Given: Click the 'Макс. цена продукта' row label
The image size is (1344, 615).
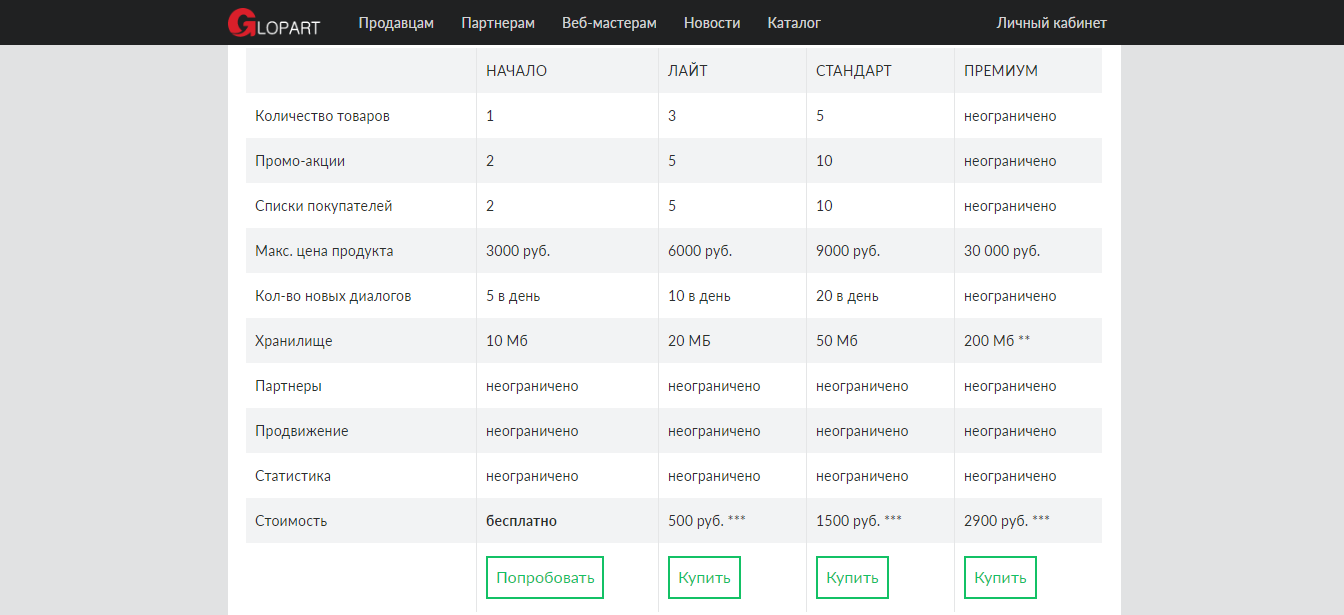Looking at the screenshot, I should point(324,251).
